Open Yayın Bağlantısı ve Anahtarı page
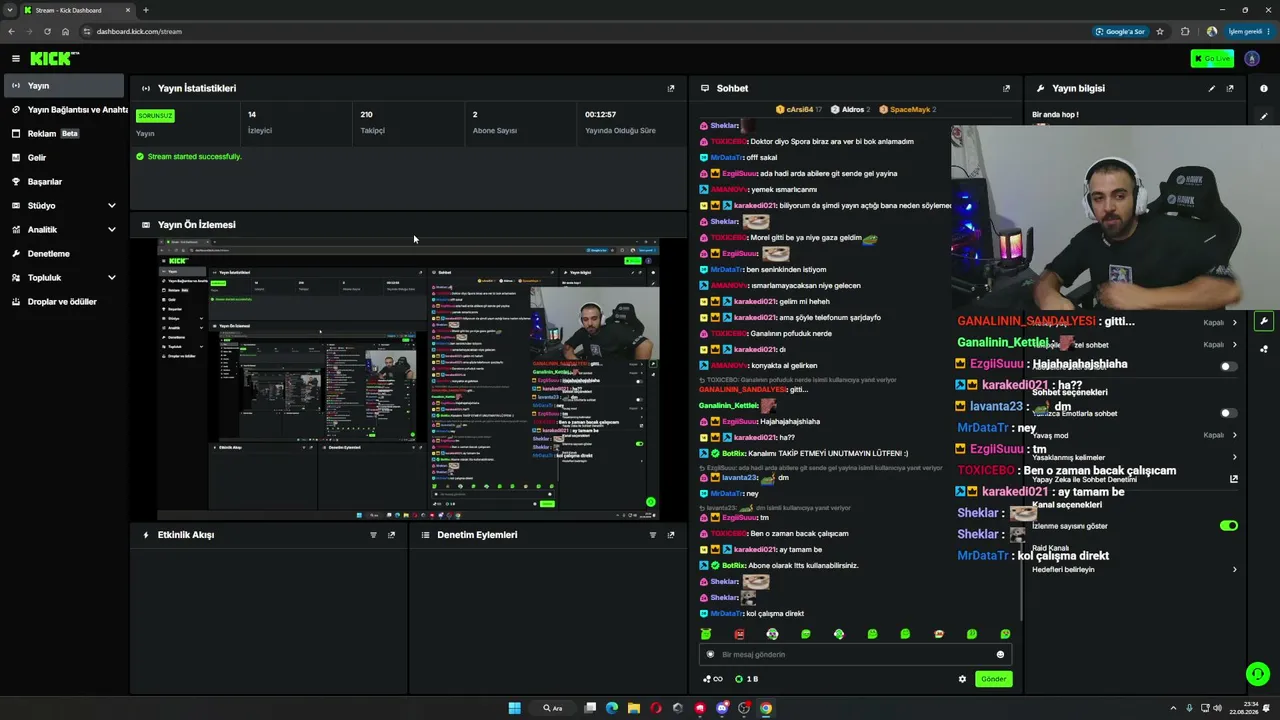 coord(65,110)
